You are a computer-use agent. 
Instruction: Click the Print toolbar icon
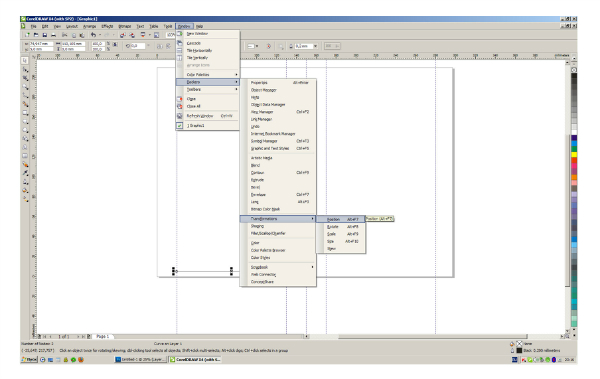tap(54, 35)
